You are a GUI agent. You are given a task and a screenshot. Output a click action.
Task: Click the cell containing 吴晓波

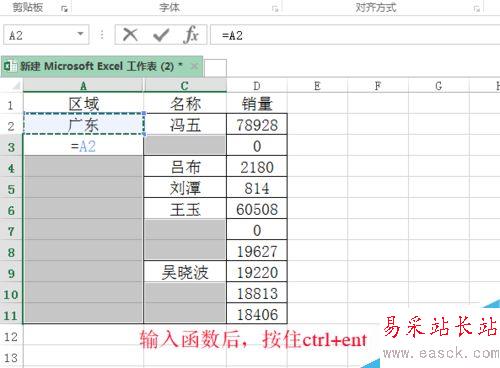pyautogui.click(x=185, y=272)
